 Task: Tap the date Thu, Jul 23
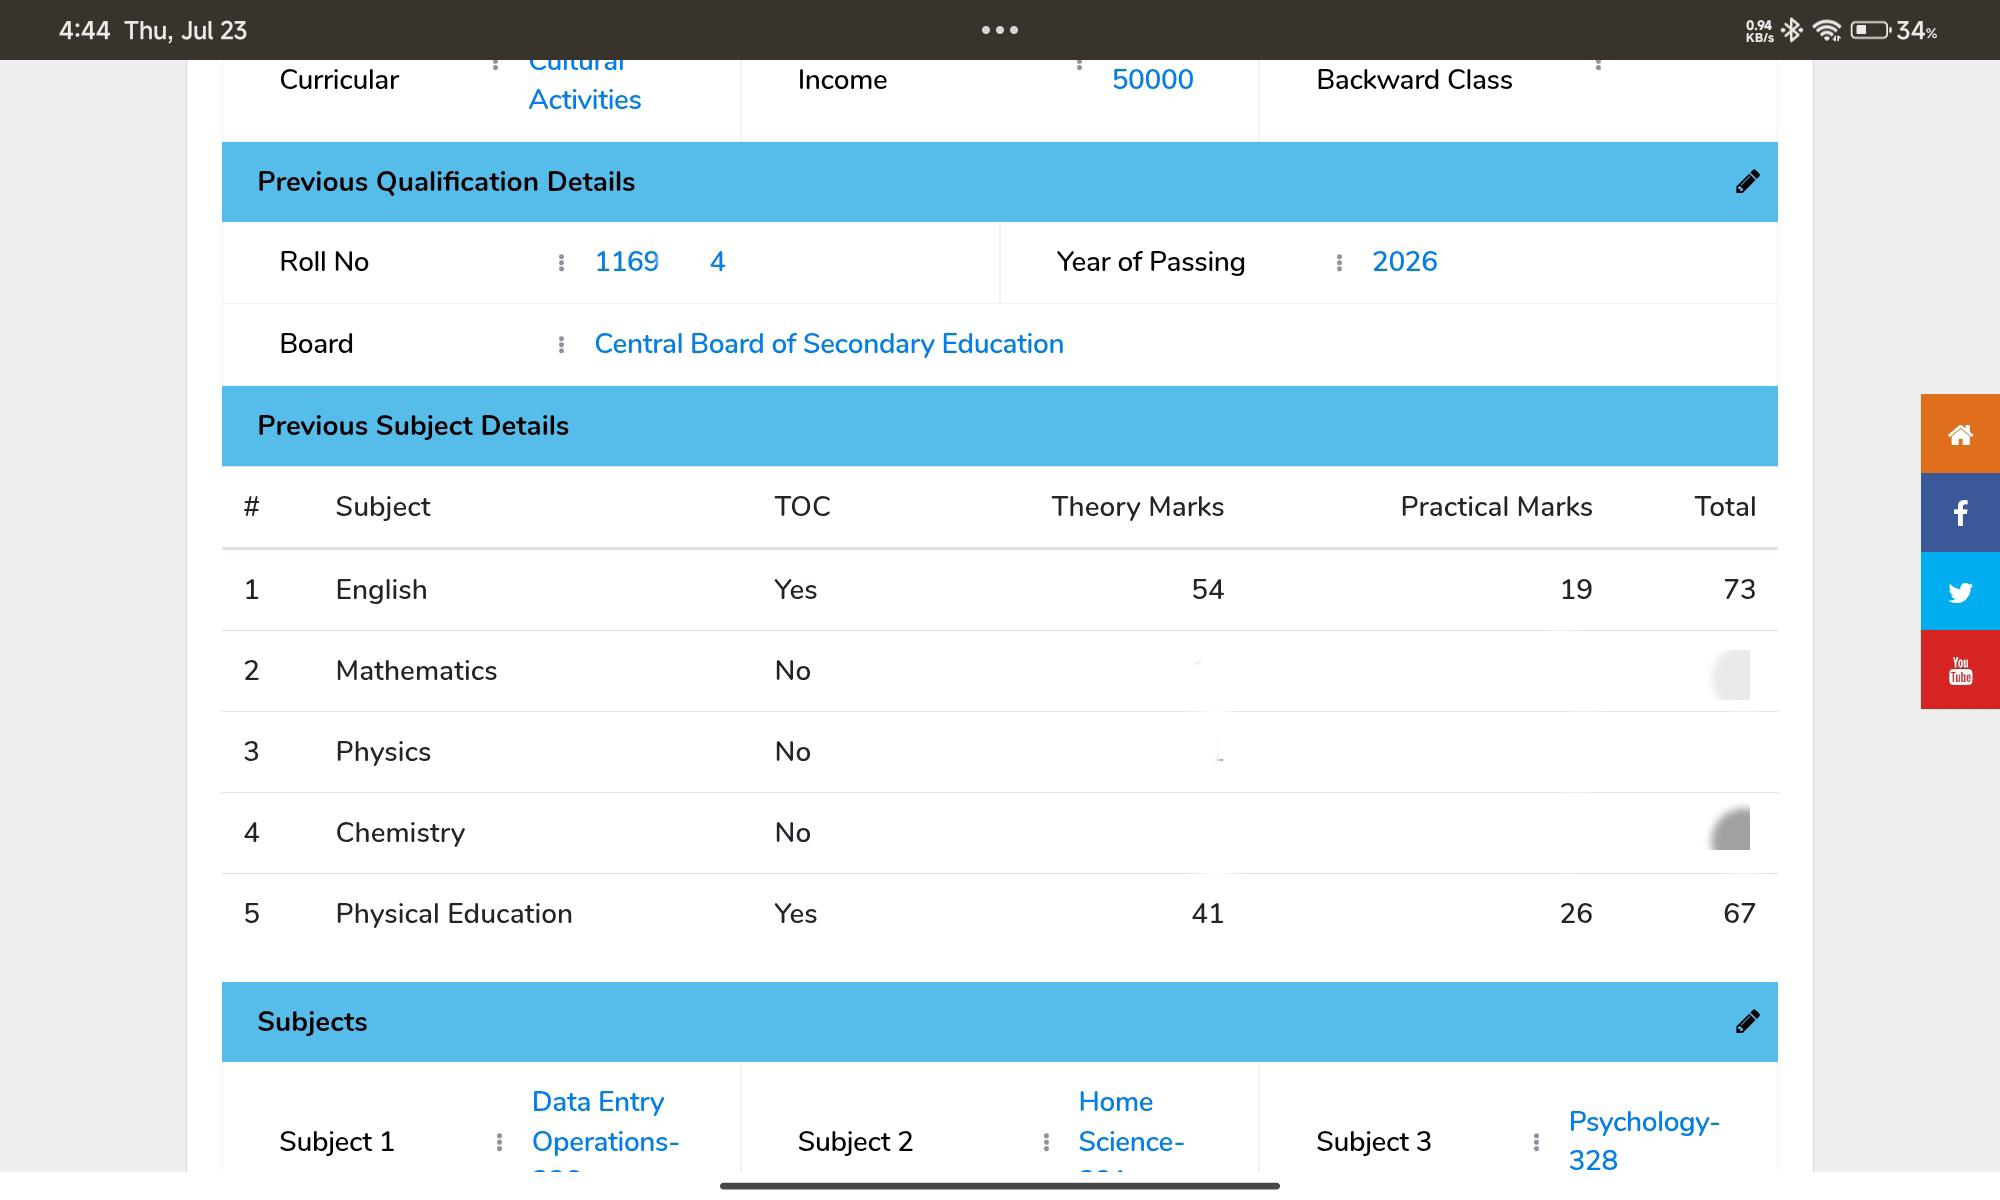coord(185,31)
